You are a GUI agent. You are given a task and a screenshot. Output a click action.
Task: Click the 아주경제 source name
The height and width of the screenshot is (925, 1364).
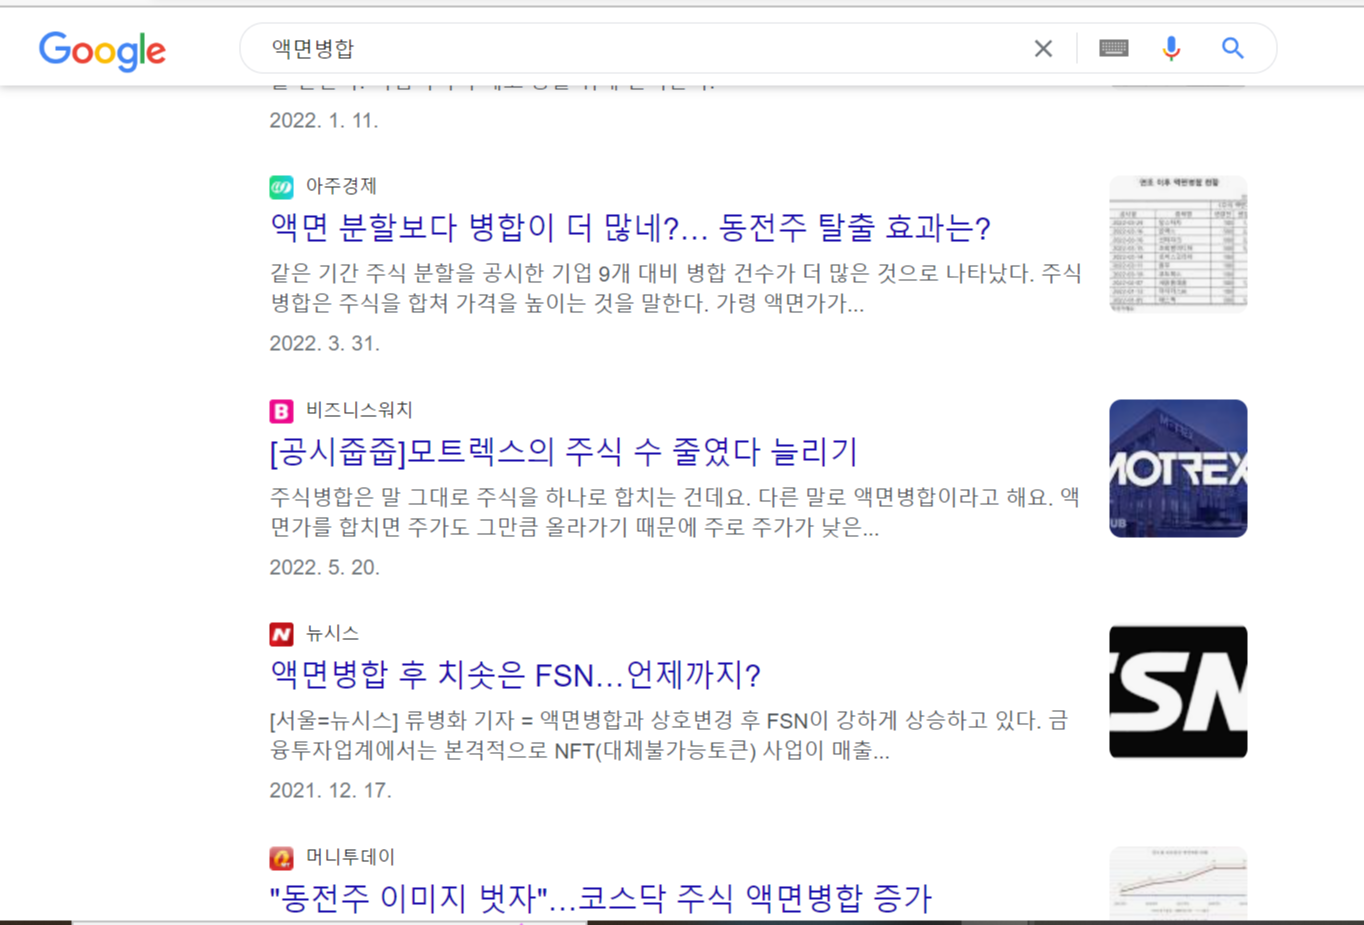pyautogui.click(x=341, y=186)
